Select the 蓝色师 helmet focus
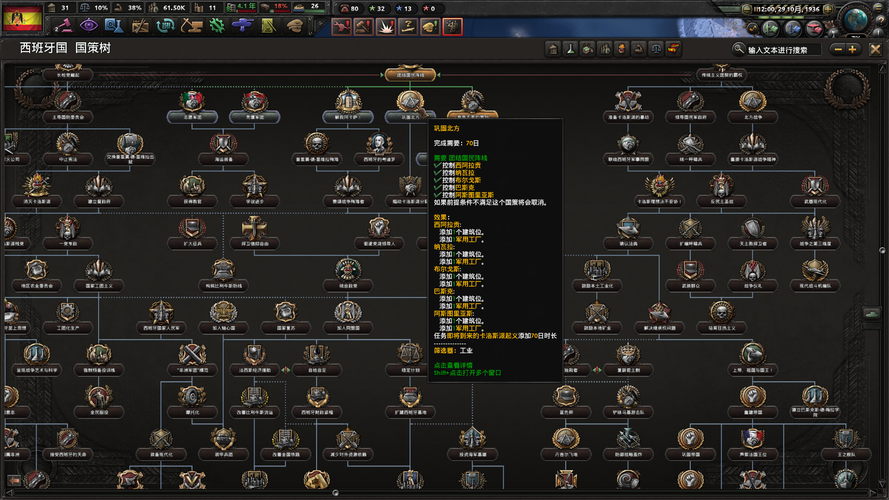 (x=566, y=402)
